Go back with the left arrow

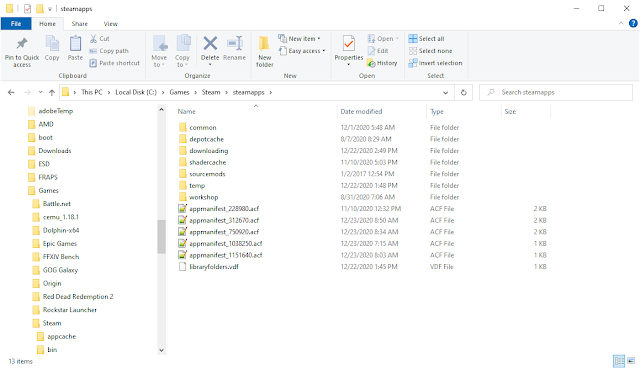[x=11, y=93]
